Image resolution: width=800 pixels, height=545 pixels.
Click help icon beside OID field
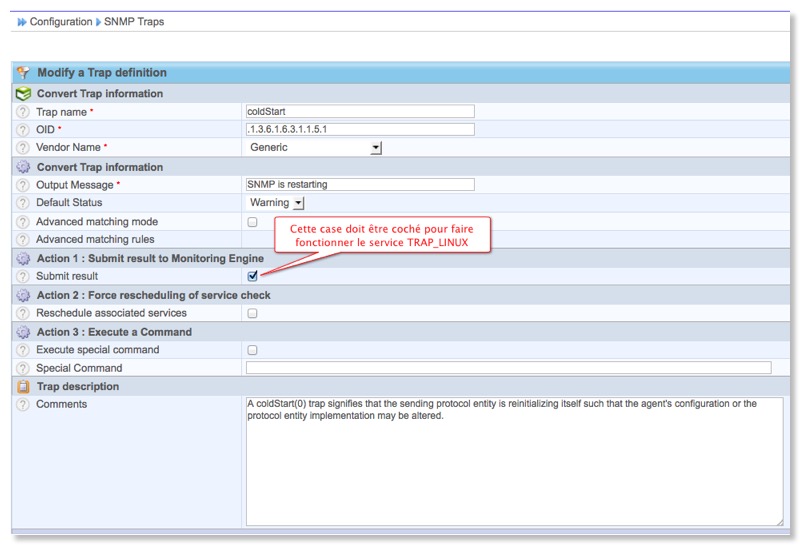click(x=23, y=130)
